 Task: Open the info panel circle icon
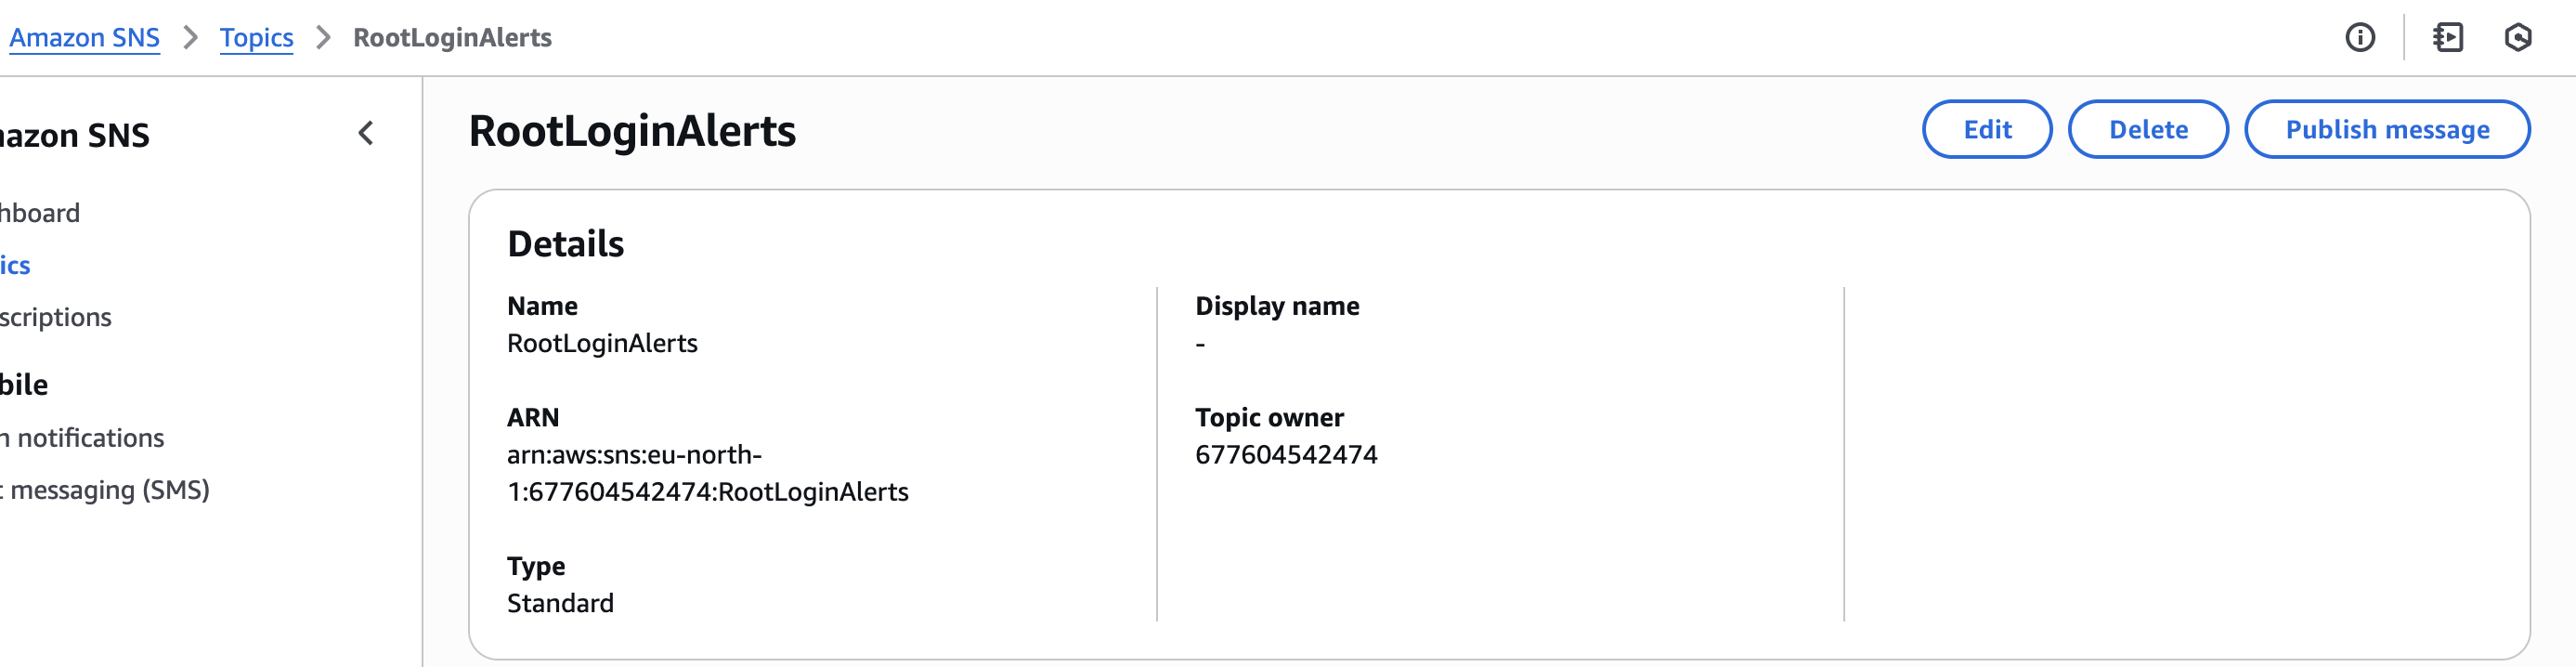click(x=2360, y=38)
